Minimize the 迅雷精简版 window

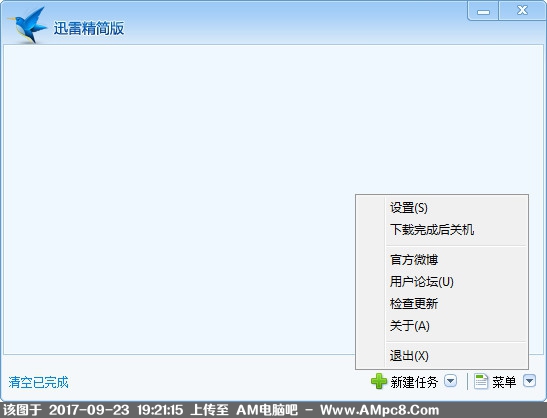483,11
